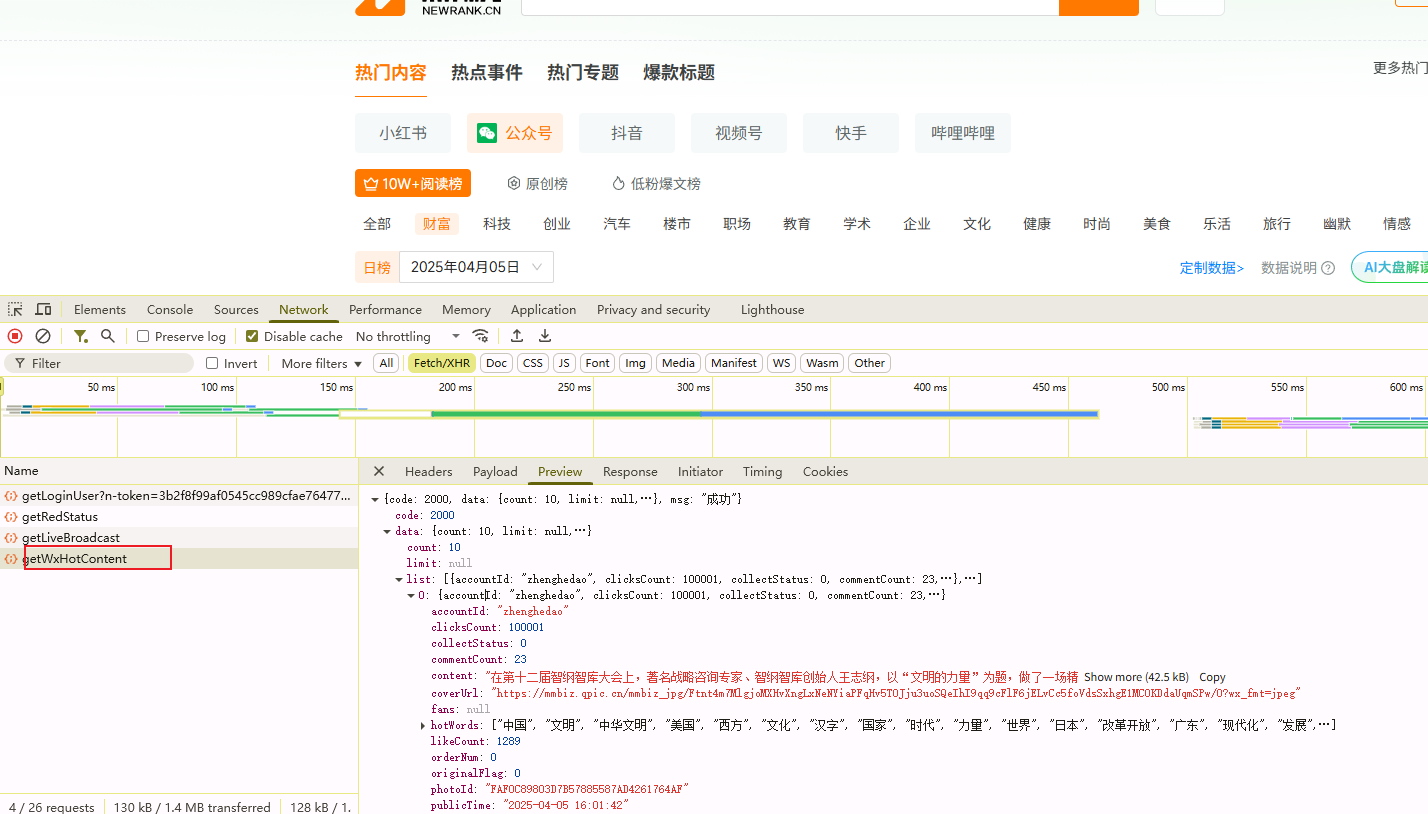Choose the 哔哩哔哩 platform button
Viewport: 1428px width, 814px height.
click(963, 133)
